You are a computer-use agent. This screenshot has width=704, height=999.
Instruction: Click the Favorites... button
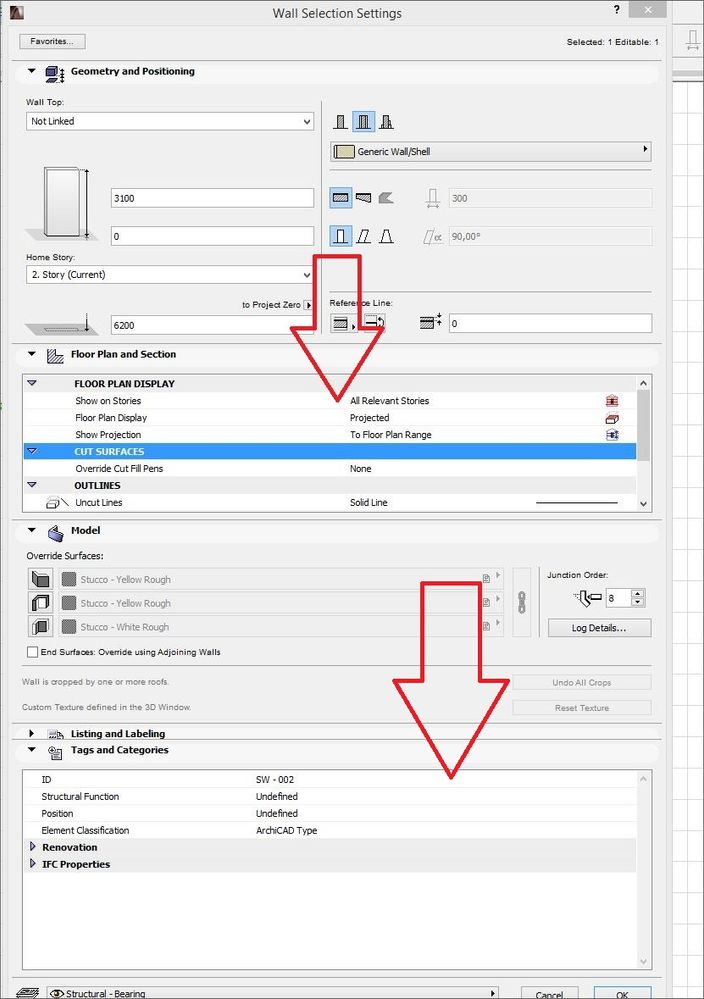(52, 41)
